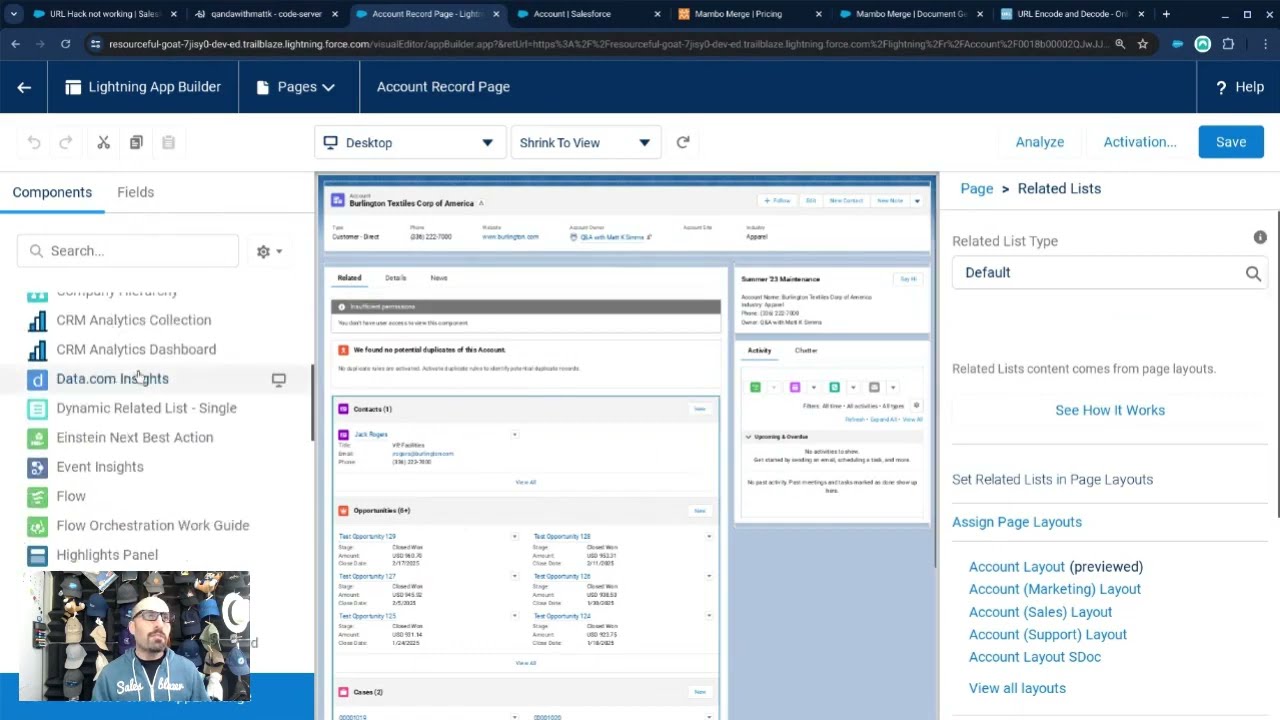Viewport: 1280px width, 720px height.
Task: Select the Chatter tab on the canvas
Action: click(806, 351)
